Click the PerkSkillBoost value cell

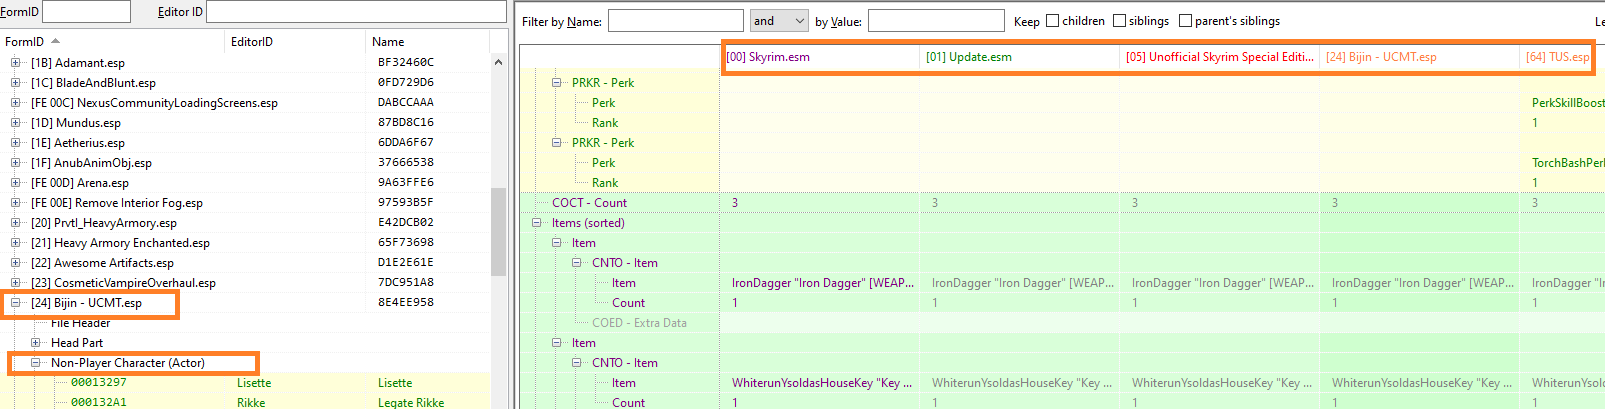click(1568, 103)
